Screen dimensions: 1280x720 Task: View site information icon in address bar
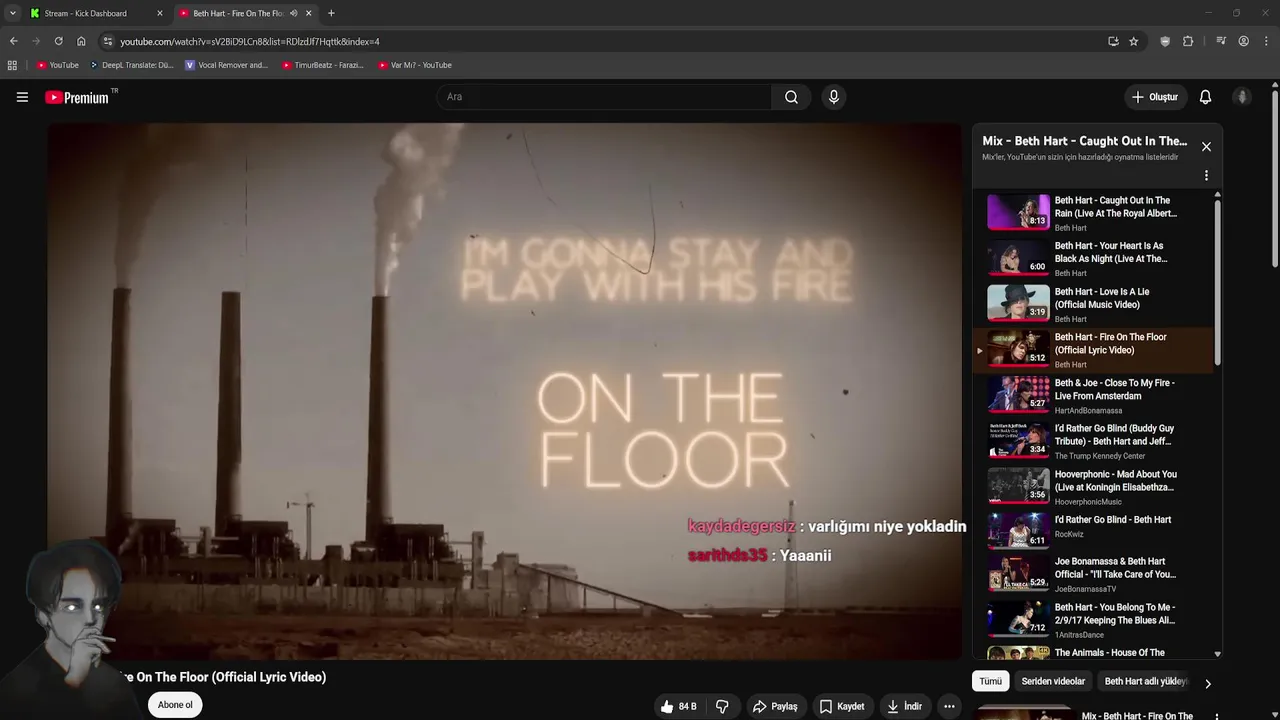click(x=108, y=41)
